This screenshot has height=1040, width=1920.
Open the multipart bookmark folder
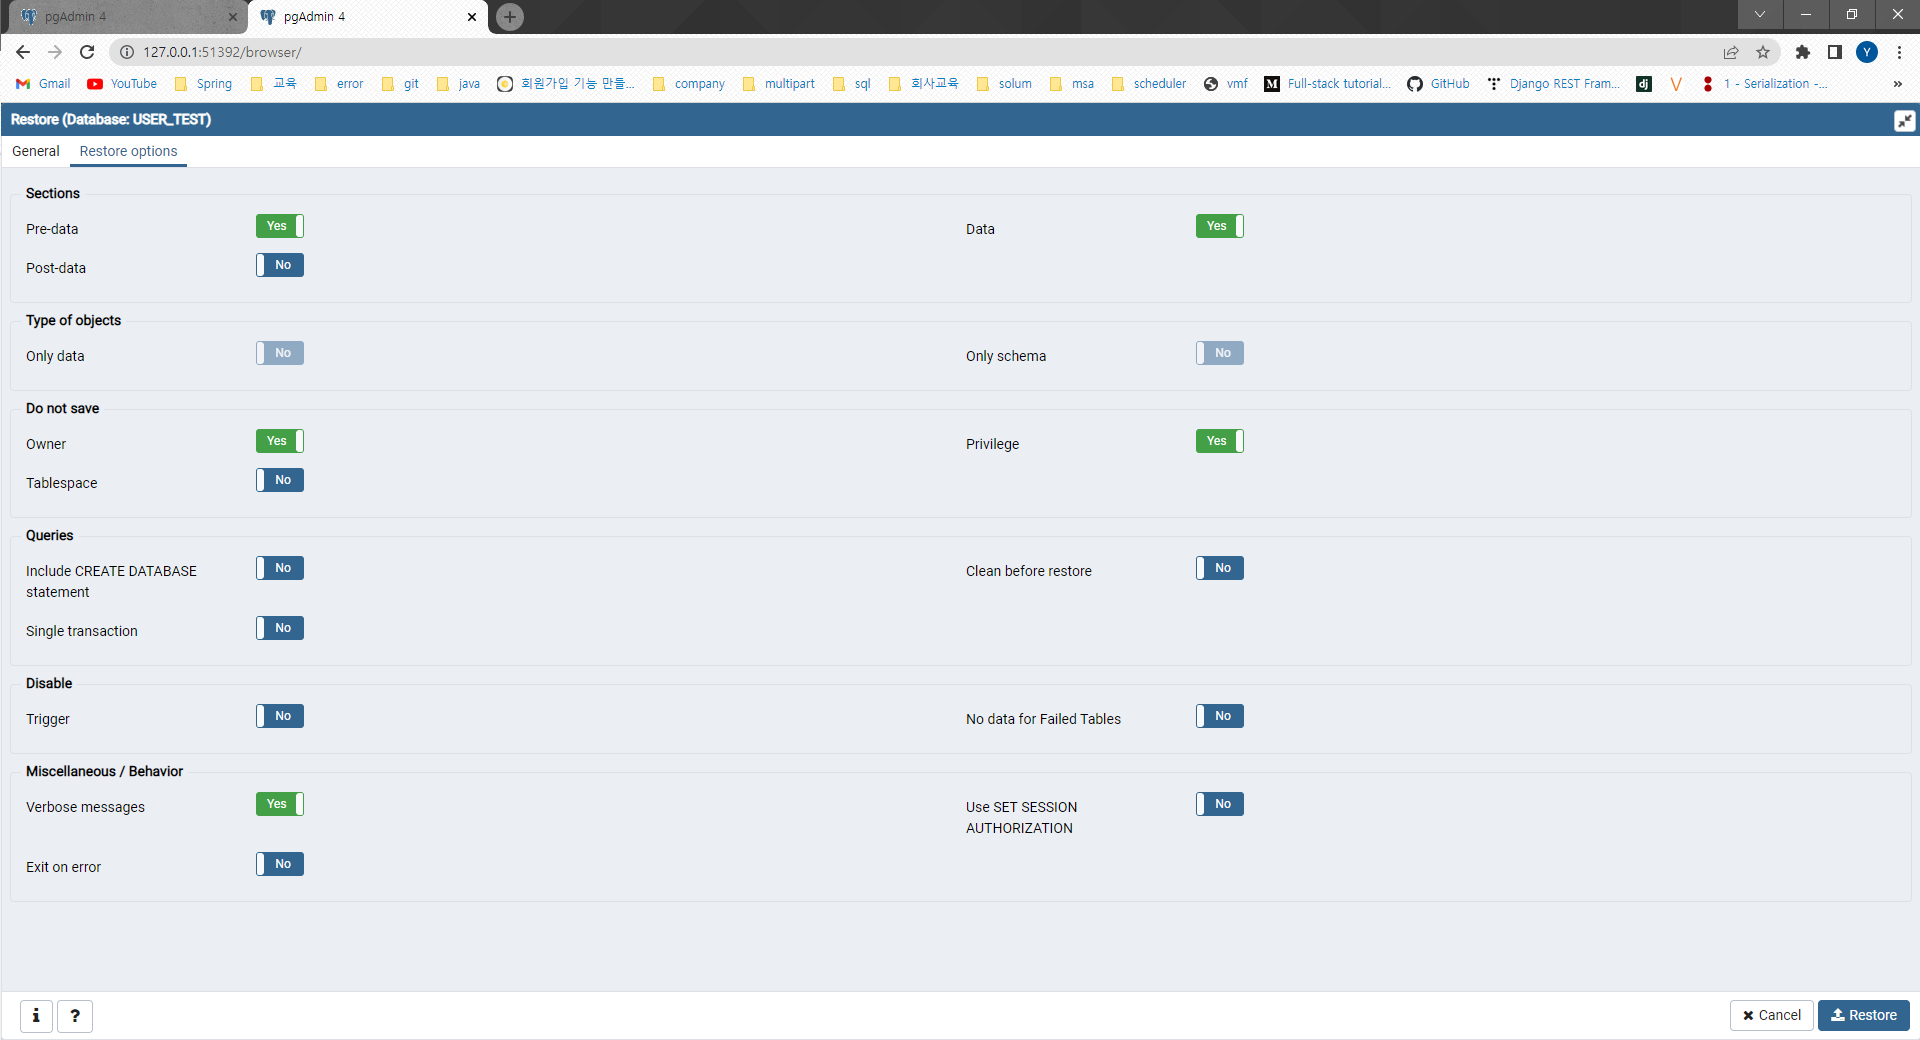[x=778, y=84]
